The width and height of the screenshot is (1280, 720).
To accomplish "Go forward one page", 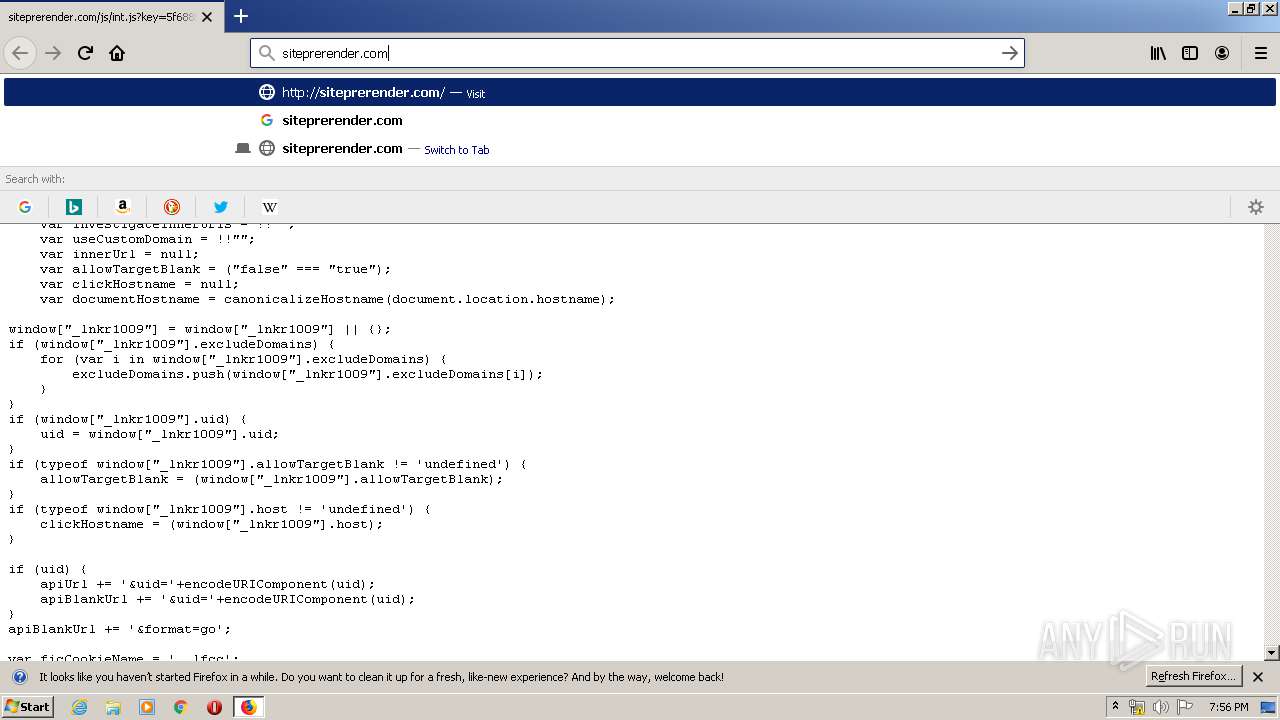I will 53,53.
